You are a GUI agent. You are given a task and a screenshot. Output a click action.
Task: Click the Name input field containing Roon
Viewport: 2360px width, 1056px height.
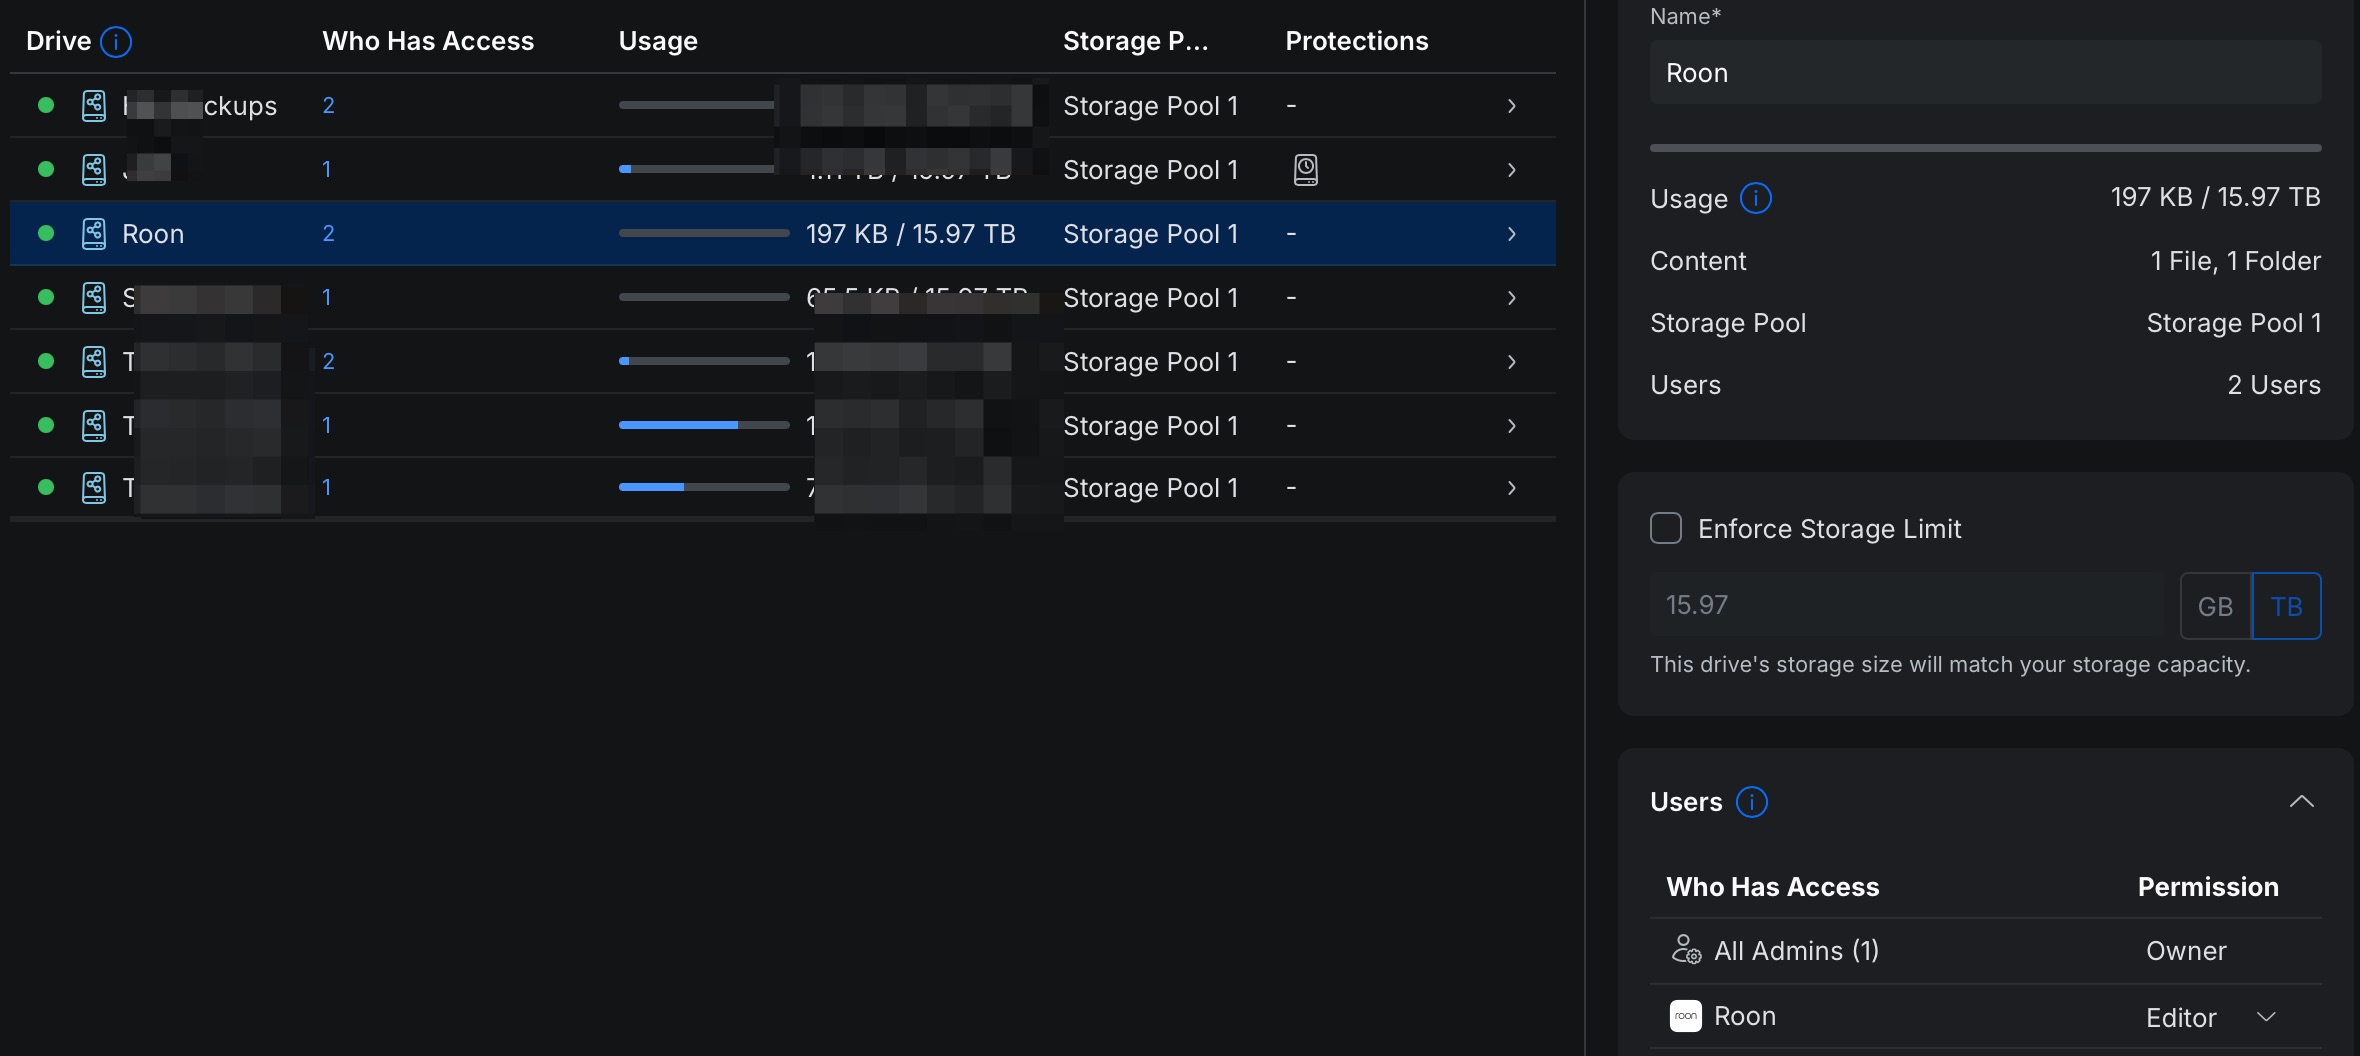click(x=1984, y=73)
